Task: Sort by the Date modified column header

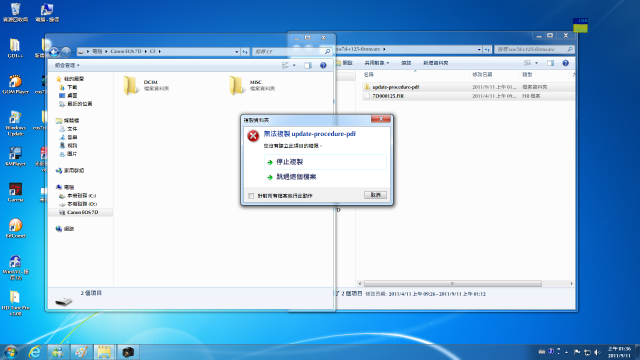Action: 495,75
